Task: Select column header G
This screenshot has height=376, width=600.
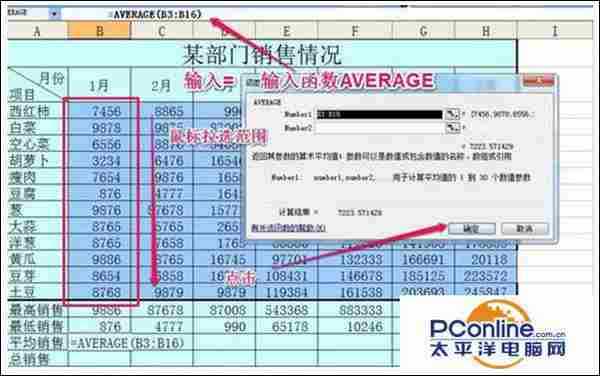Action: (424, 31)
